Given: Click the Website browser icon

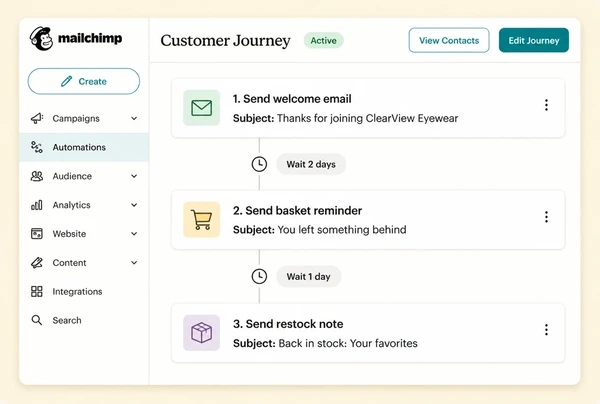Looking at the screenshot, I should click(37, 234).
